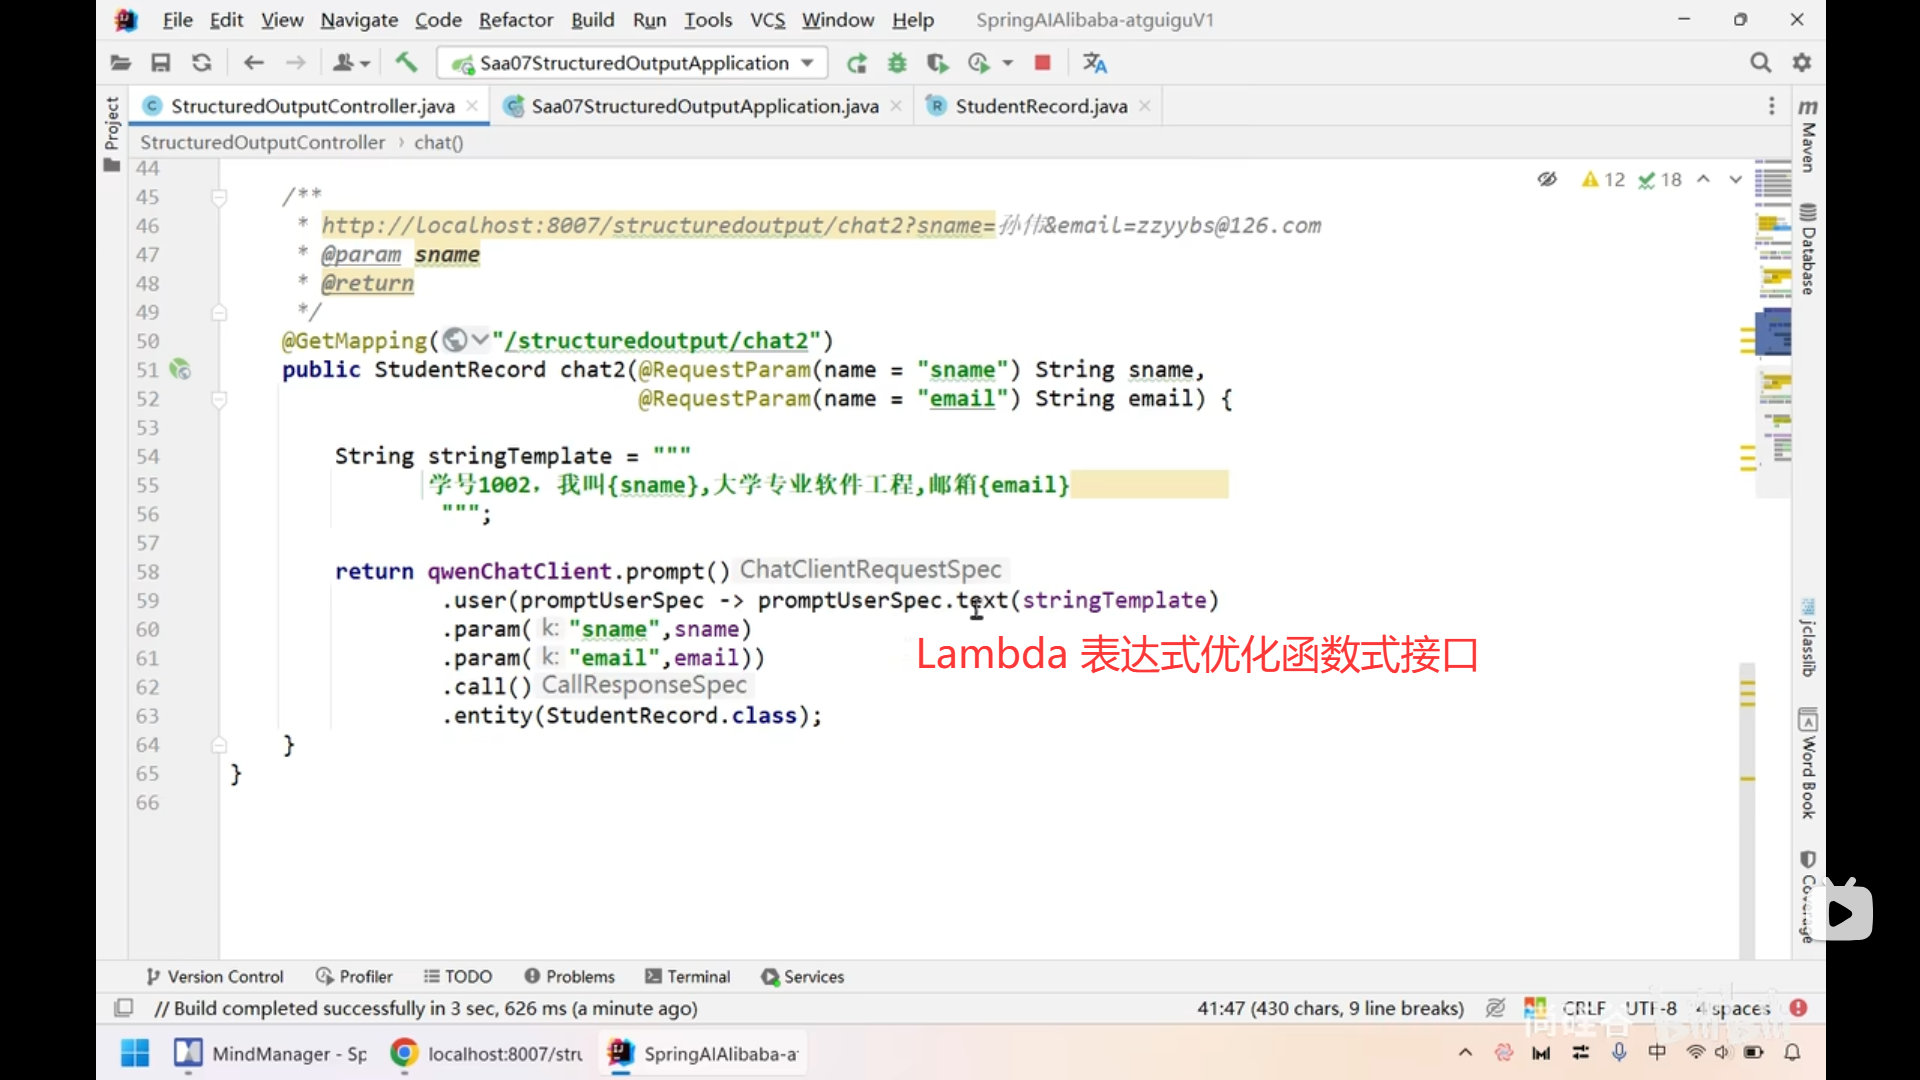
Task: Stop the running application
Action: coord(1042,63)
